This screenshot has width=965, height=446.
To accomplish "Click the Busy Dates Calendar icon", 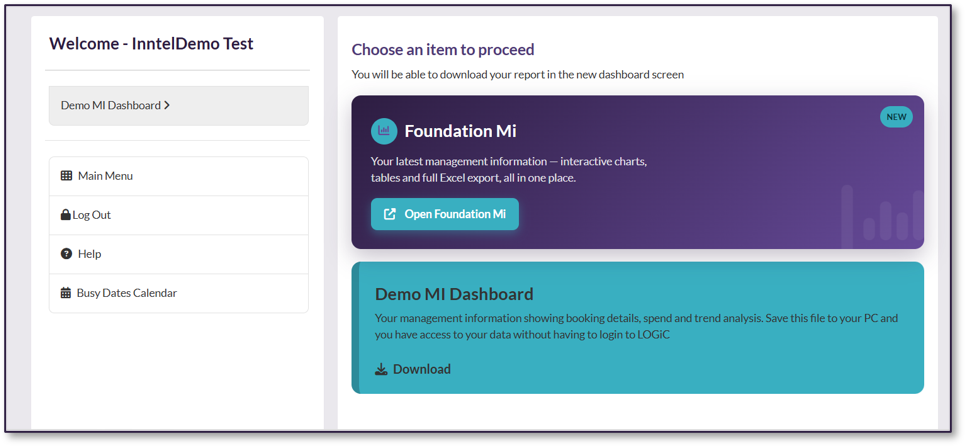I will 66,293.
